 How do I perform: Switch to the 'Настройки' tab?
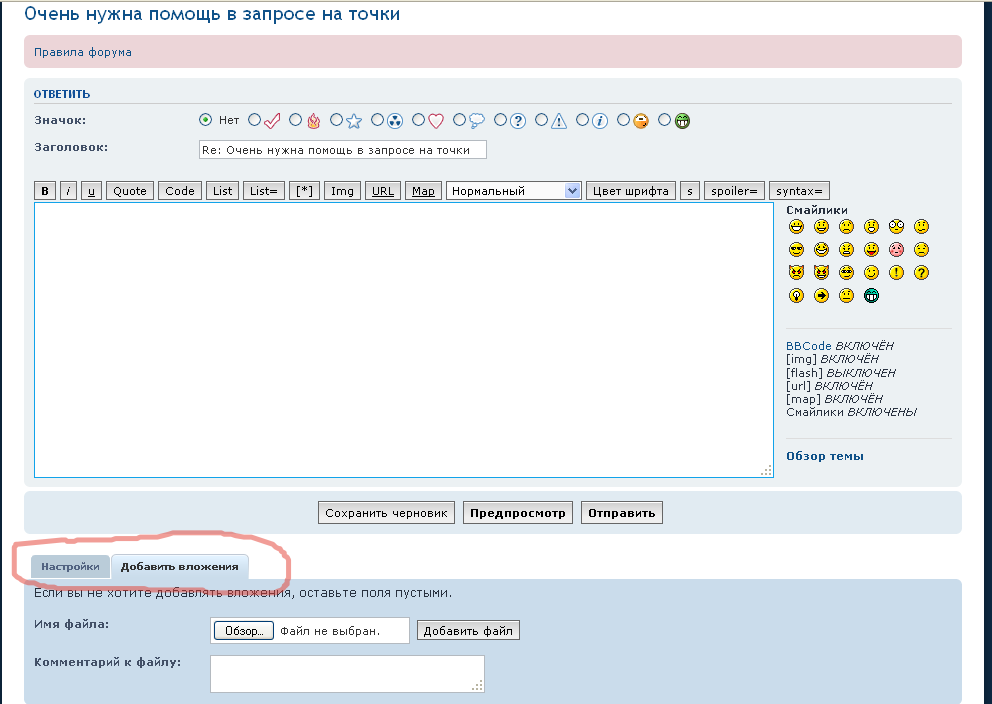[x=69, y=566]
